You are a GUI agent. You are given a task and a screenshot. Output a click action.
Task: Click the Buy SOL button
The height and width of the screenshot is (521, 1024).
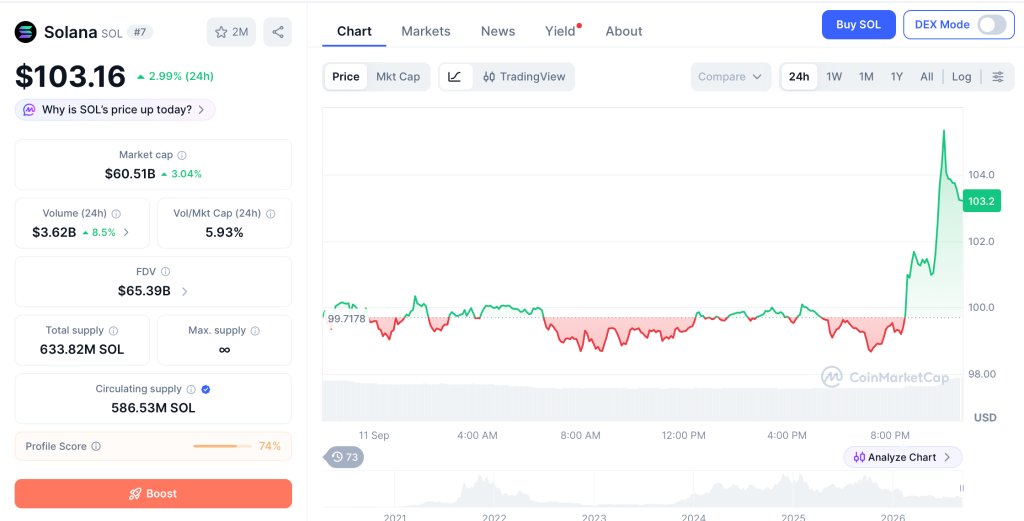pos(858,25)
